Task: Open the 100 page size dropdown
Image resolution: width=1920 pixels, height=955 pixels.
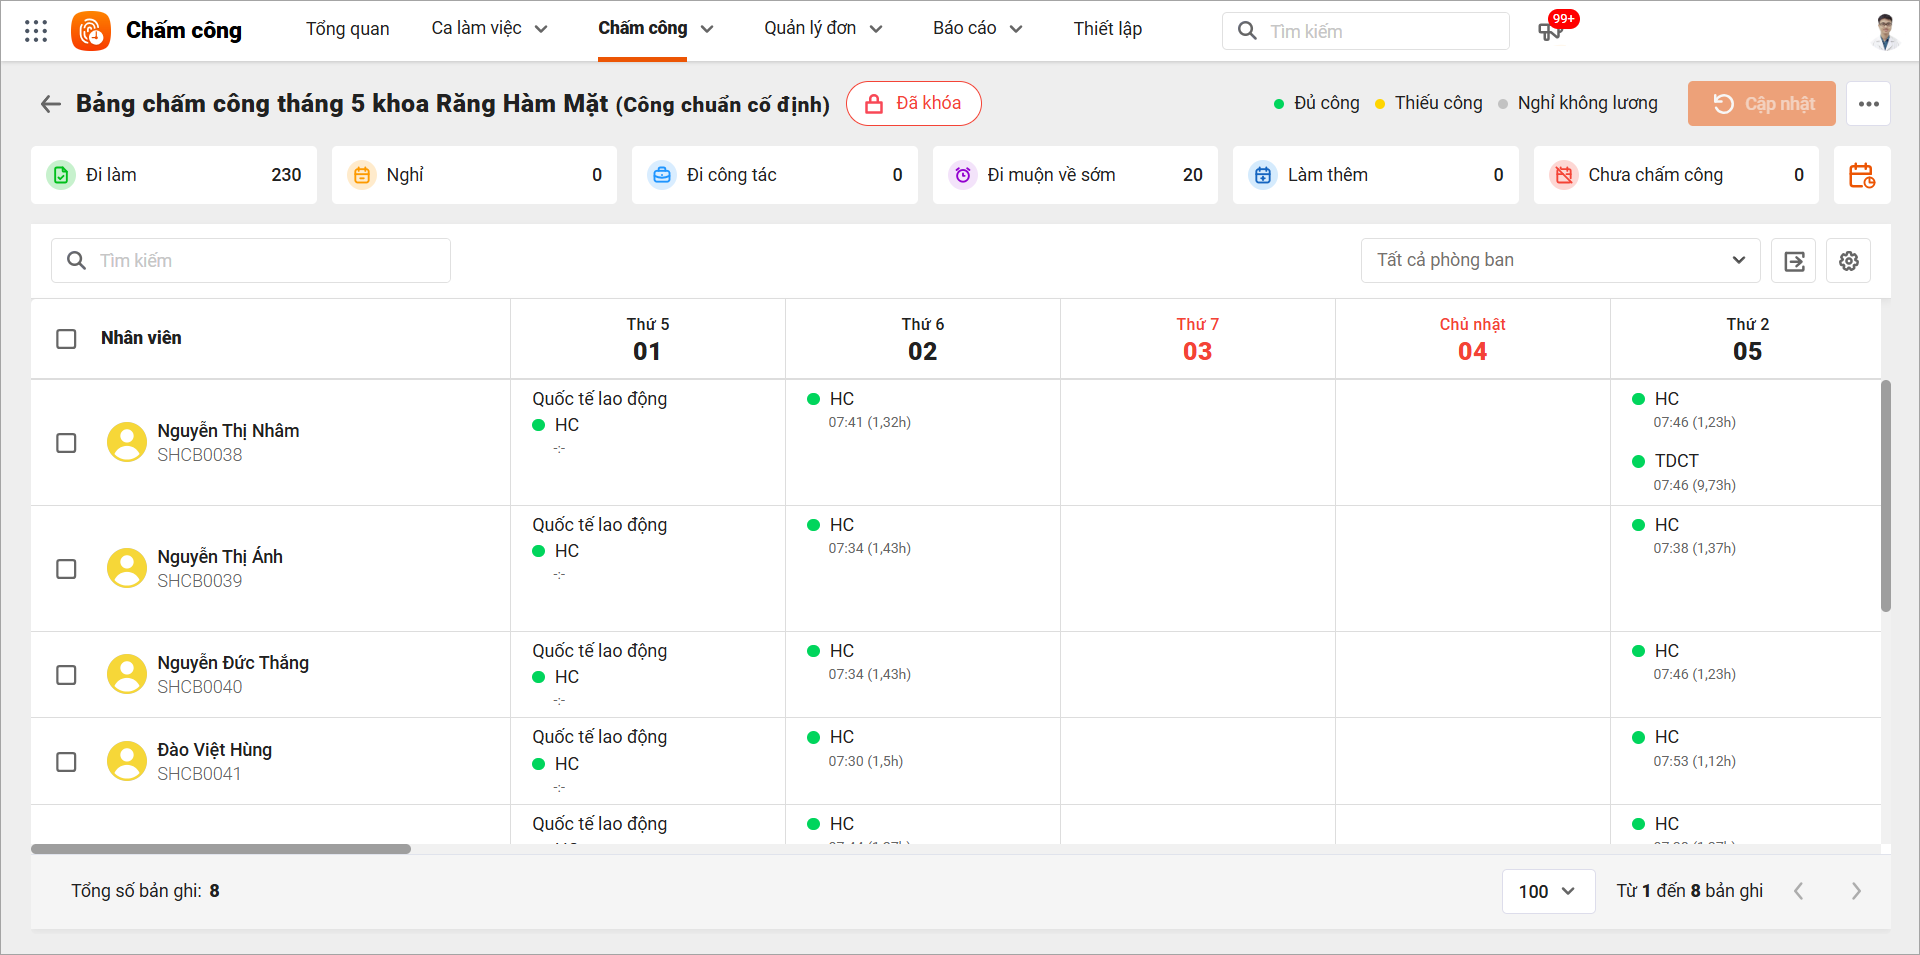Action: [x=1547, y=891]
